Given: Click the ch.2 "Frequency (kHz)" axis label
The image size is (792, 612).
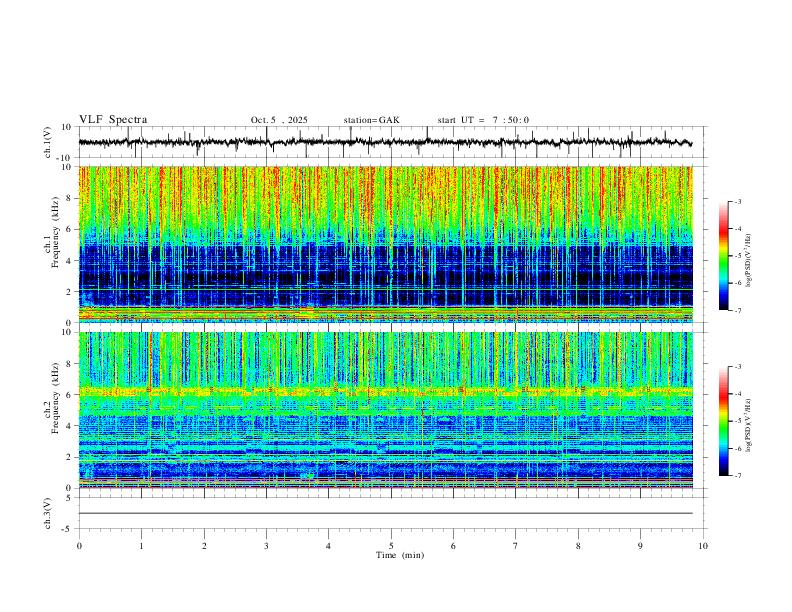Looking at the screenshot, I should point(56,398).
